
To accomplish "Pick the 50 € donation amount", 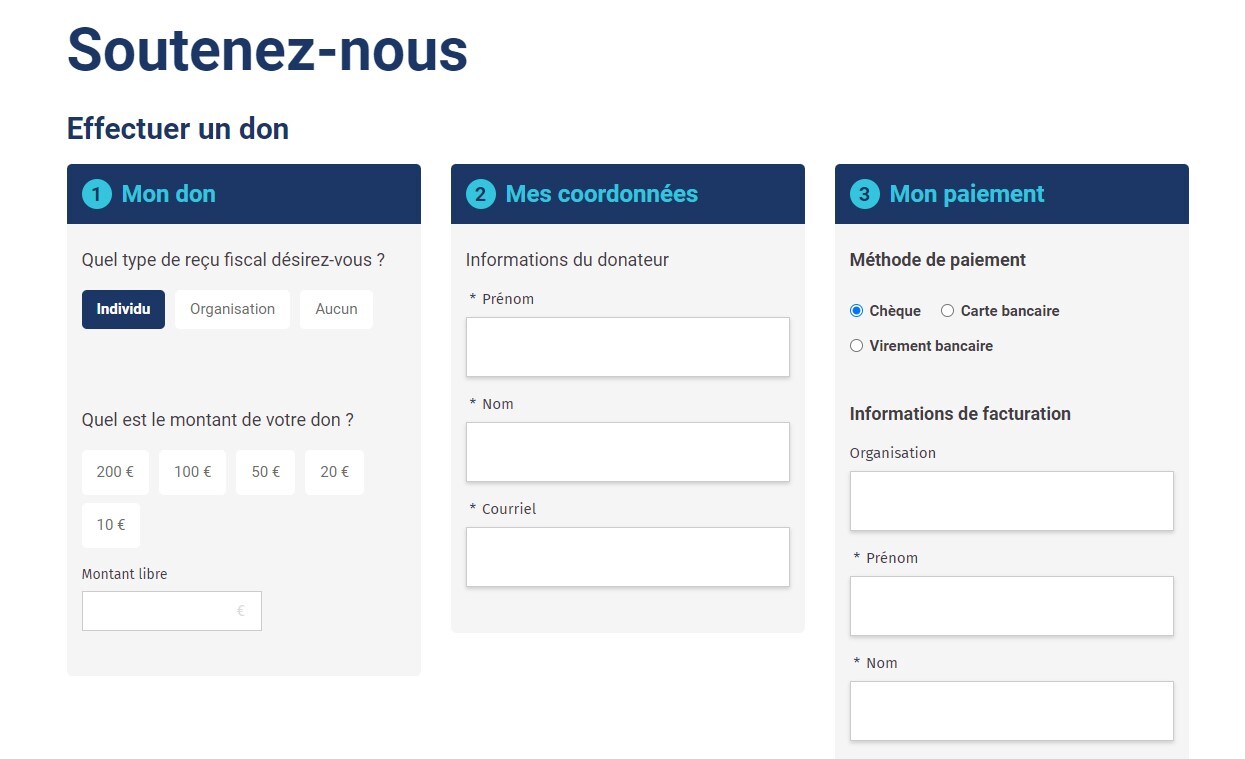I will [x=265, y=472].
